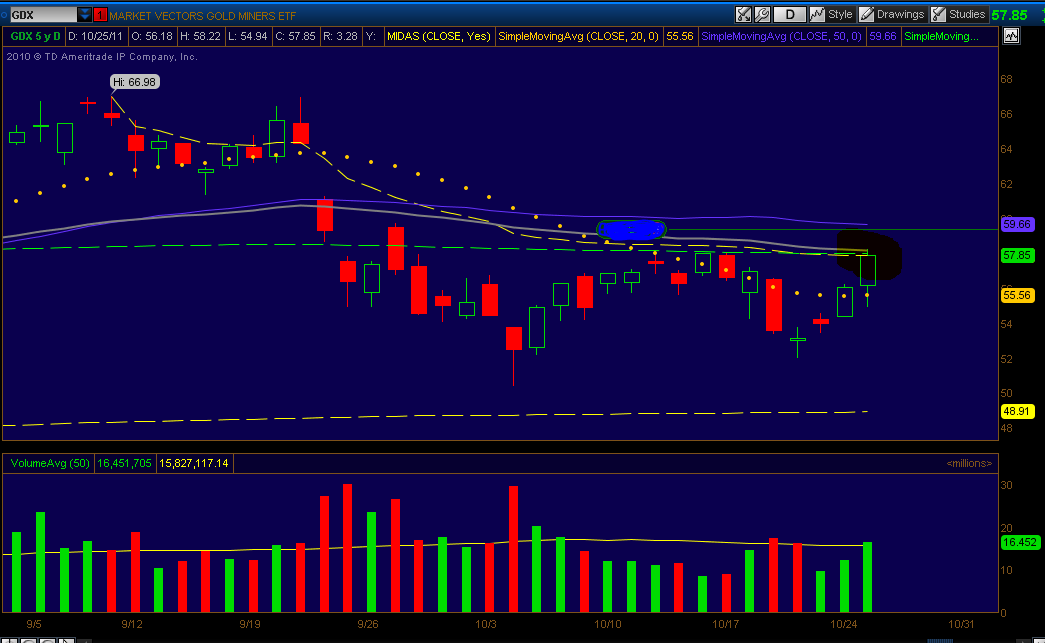Click the VolumeAvg (50) study label
Image resolution: width=1045 pixels, height=643 pixels.
click(x=50, y=463)
